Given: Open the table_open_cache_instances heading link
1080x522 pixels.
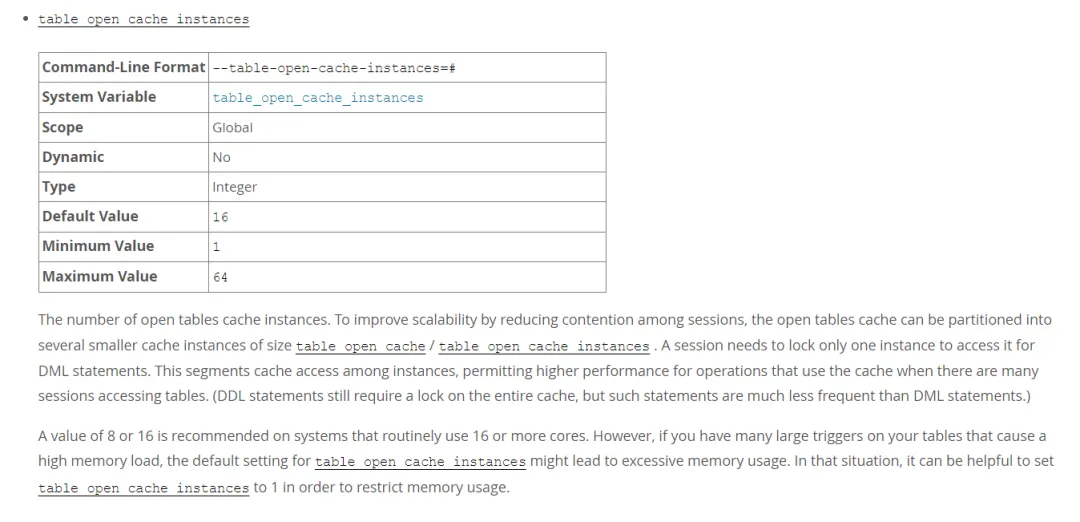Looking at the screenshot, I should pos(143,19).
